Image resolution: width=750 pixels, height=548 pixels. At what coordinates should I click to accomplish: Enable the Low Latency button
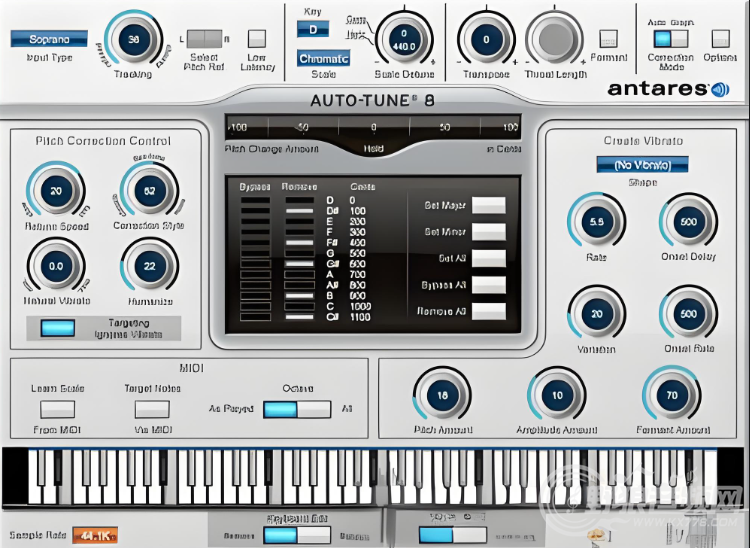tap(257, 39)
